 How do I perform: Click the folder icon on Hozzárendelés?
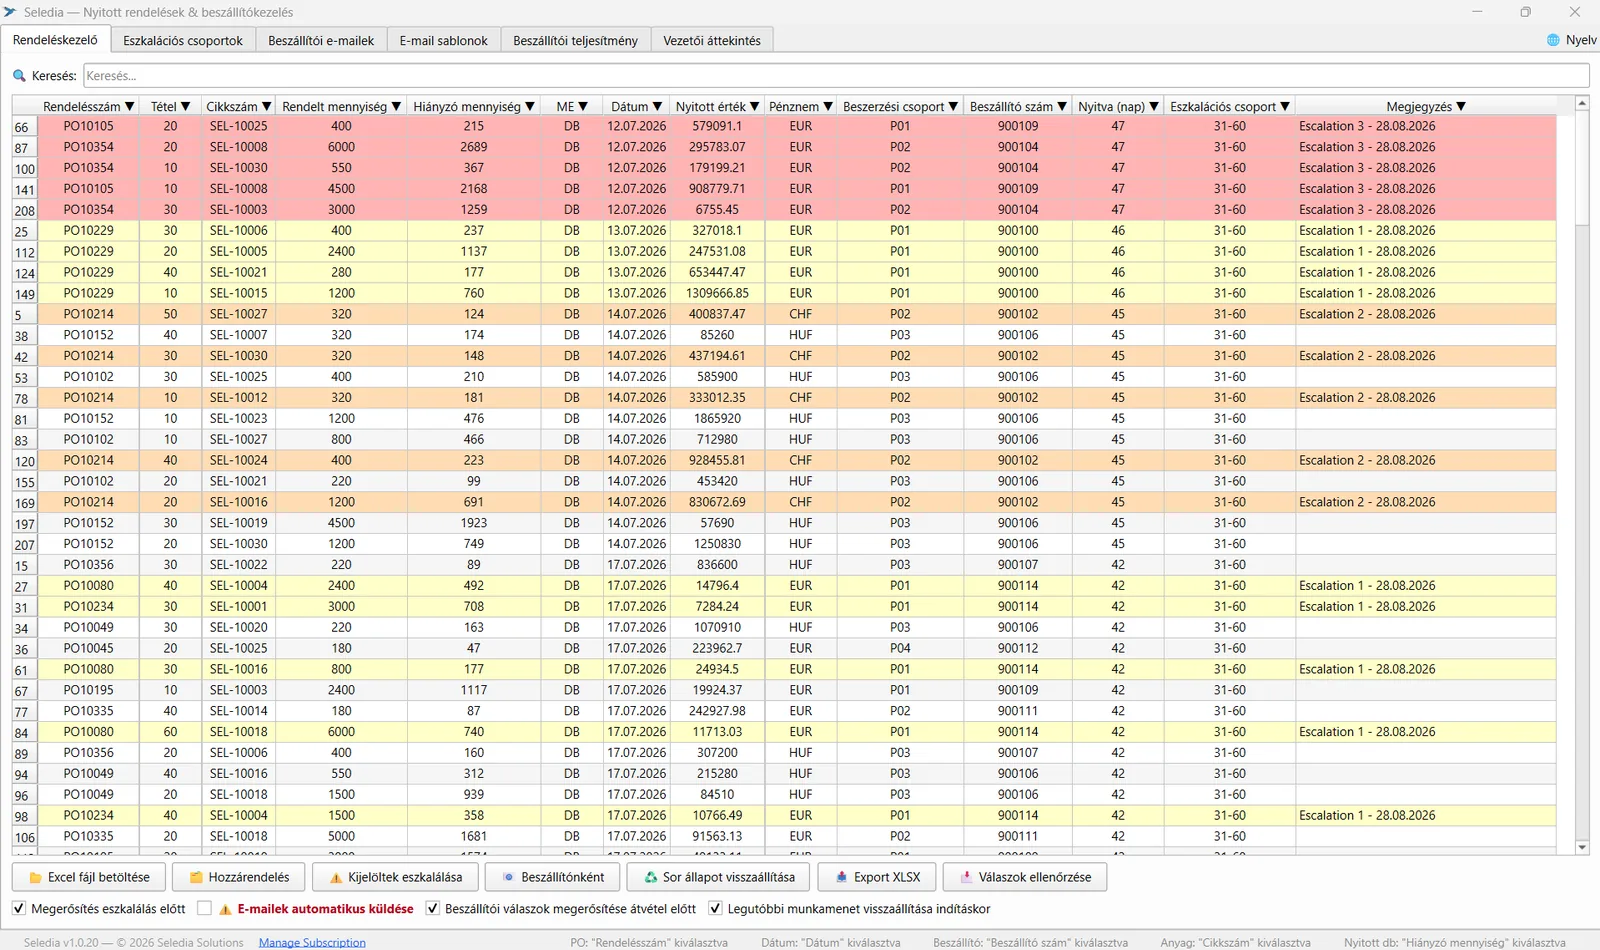click(196, 877)
